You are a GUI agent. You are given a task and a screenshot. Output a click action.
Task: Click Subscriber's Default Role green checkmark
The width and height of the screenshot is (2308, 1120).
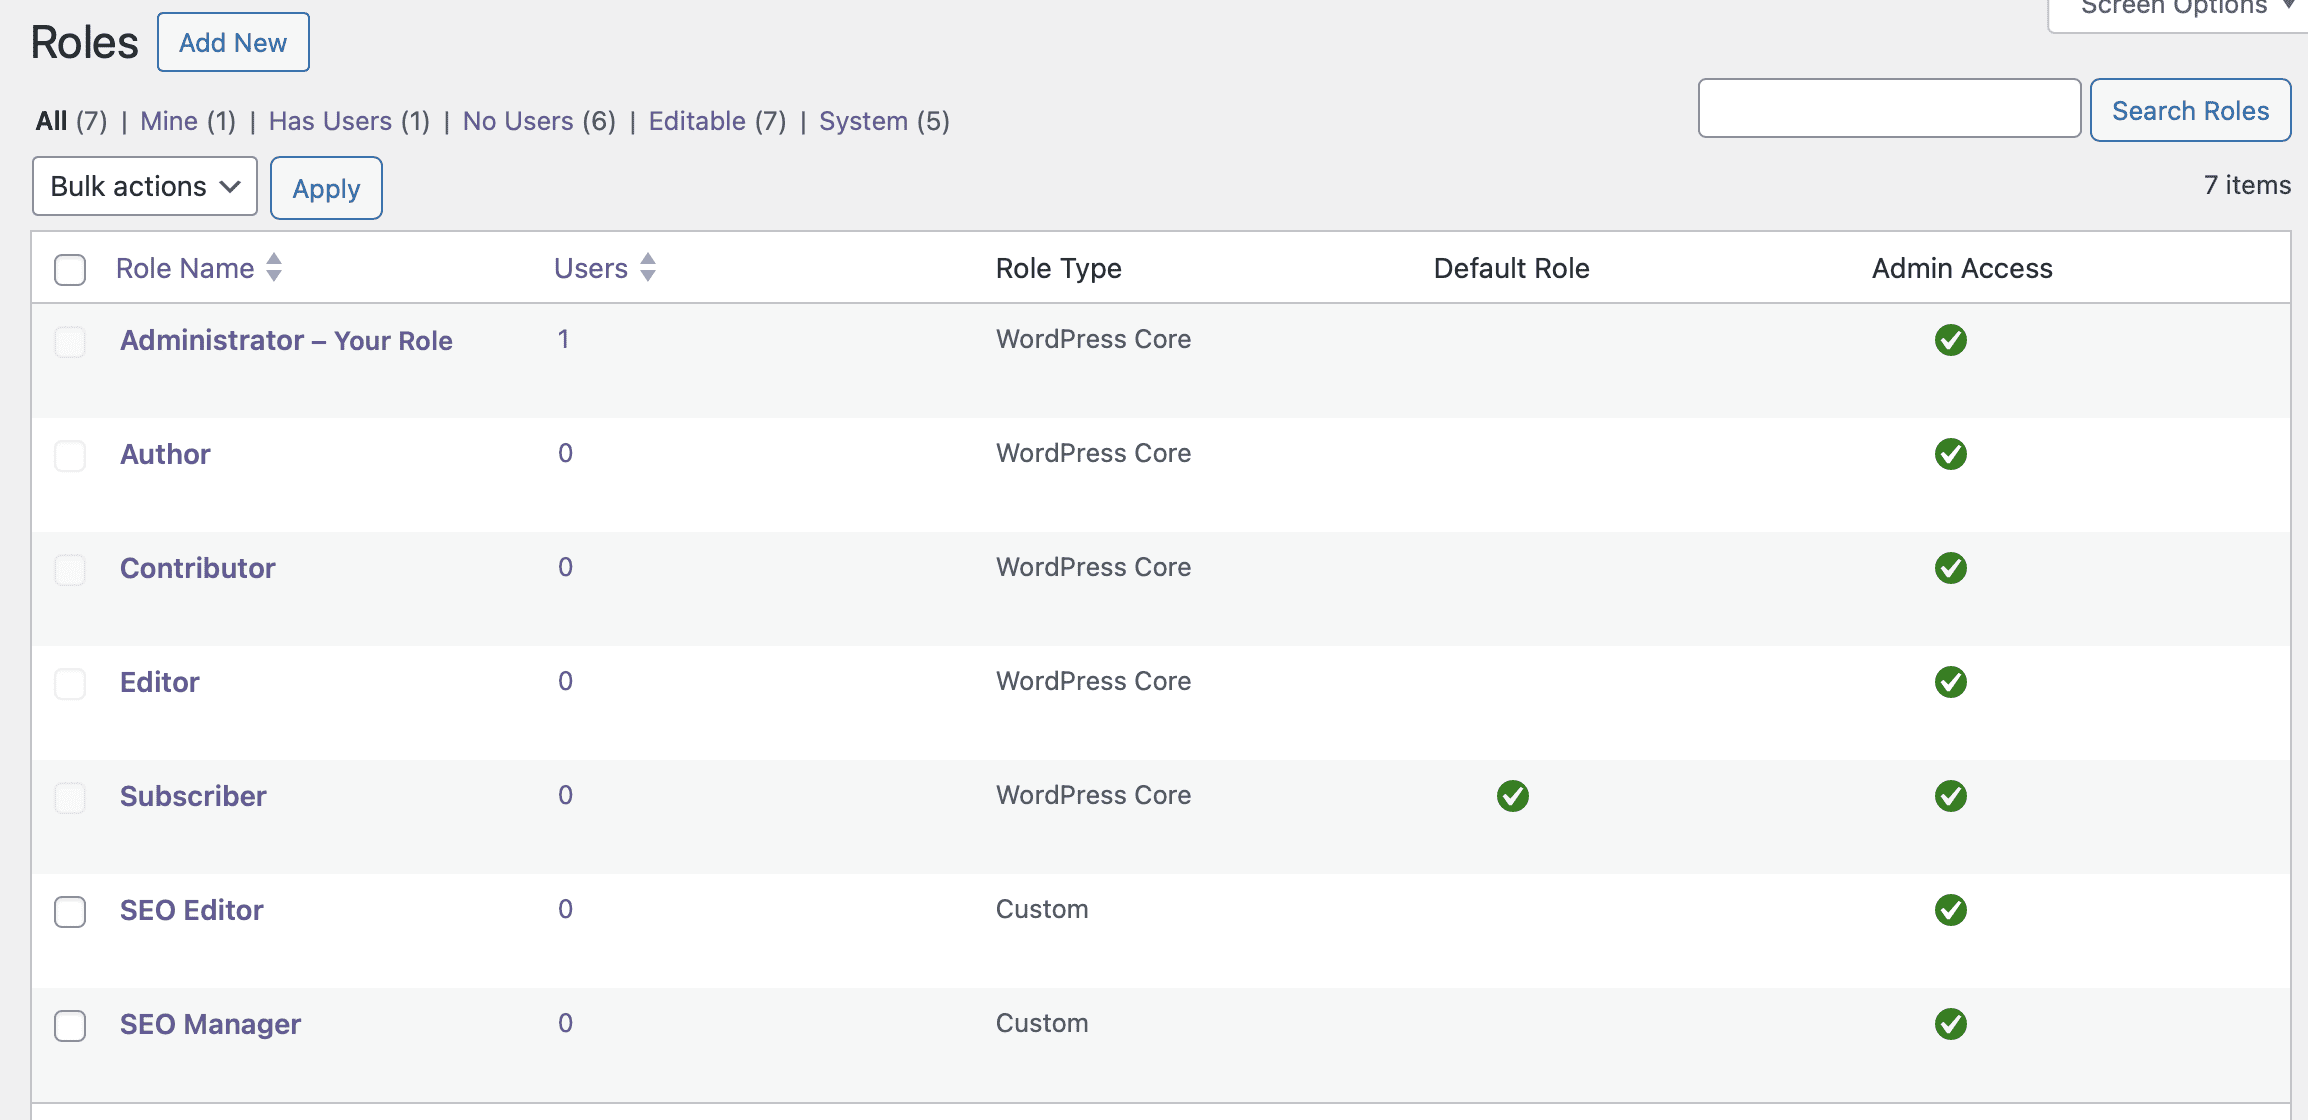pos(1512,796)
